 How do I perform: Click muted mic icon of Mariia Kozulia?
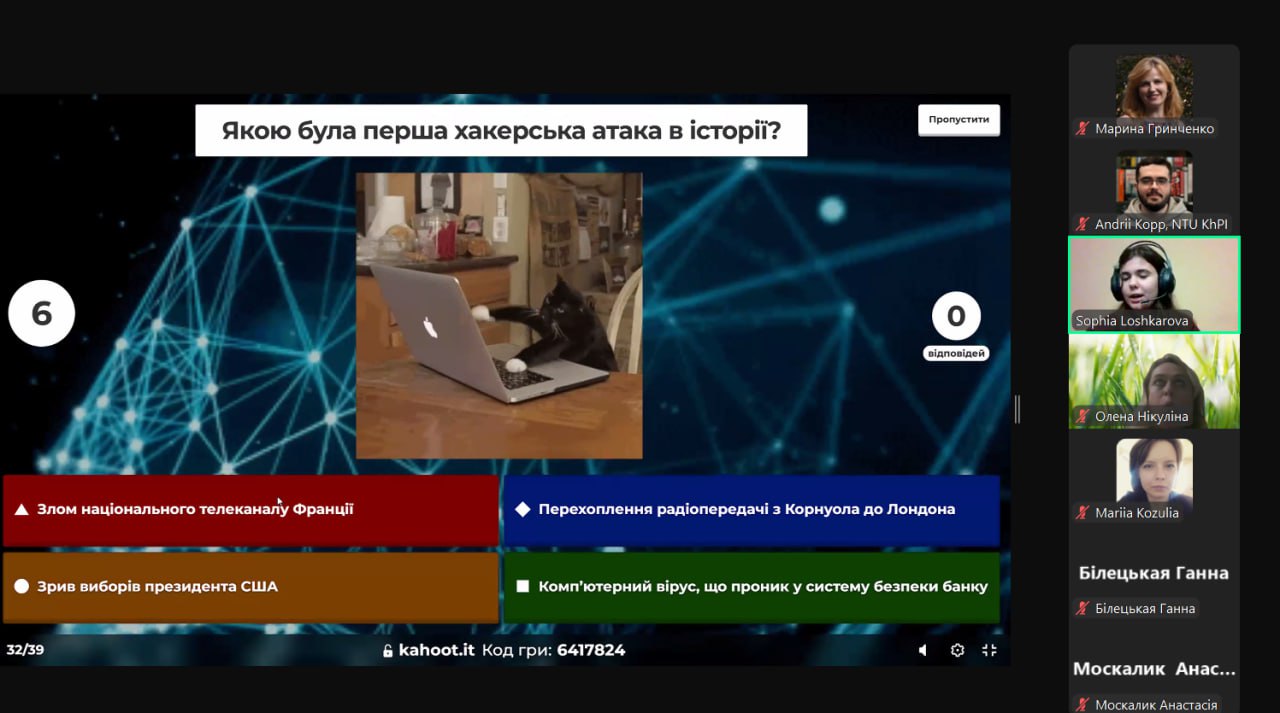pyautogui.click(x=1082, y=513)
